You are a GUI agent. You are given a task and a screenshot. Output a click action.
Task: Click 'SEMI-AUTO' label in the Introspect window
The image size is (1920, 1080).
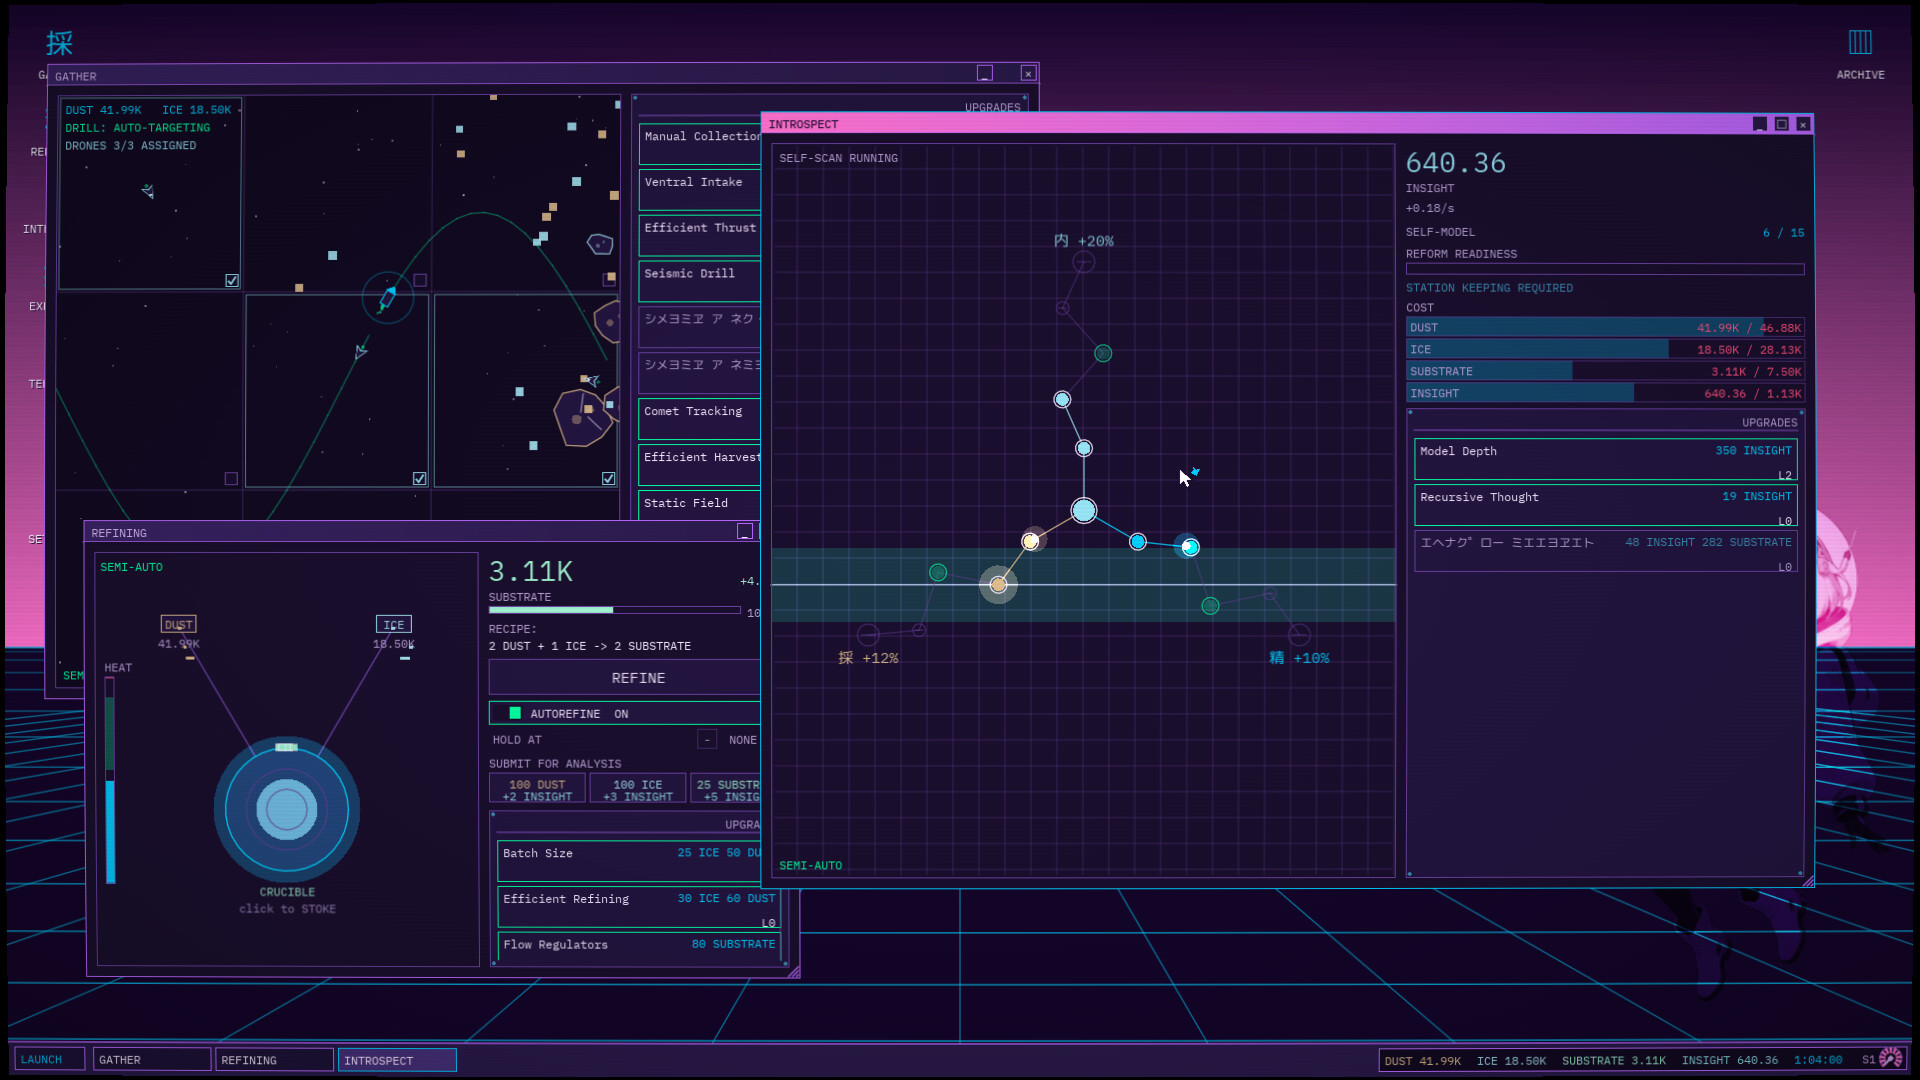810,866
